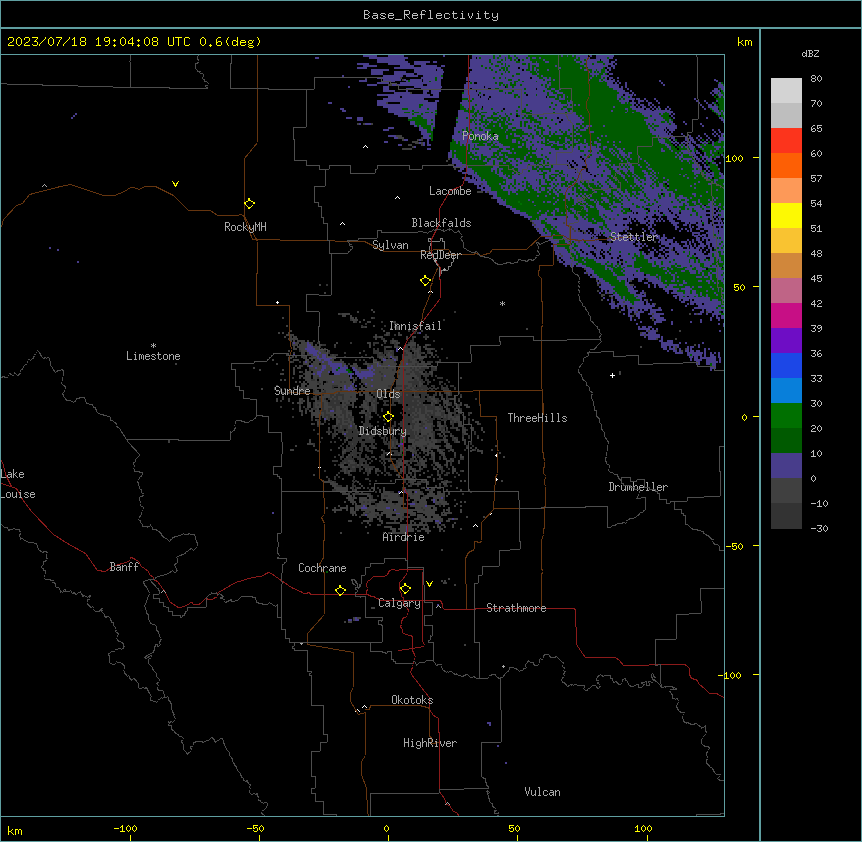The height and width of the screenshot is (842, 862).
Task: Click the yellow V marker east of Calgary
Action: point(429,584)
